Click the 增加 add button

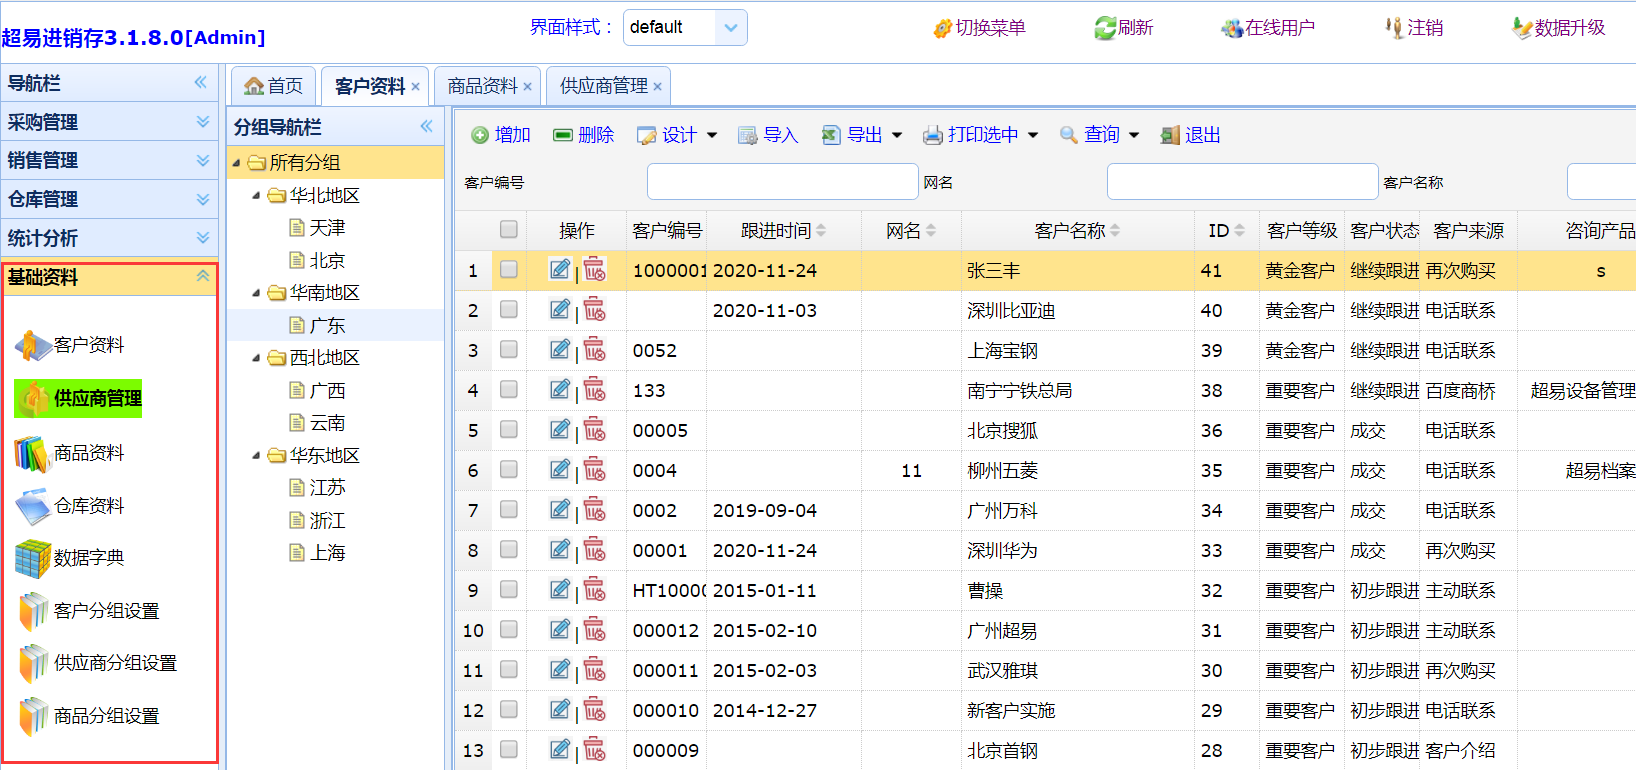click(501, 135)
